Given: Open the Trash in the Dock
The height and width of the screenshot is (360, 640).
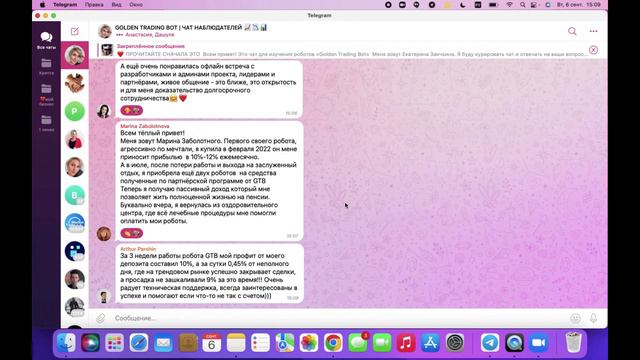Looking at the screenshot, I should (x=573, y=342).
